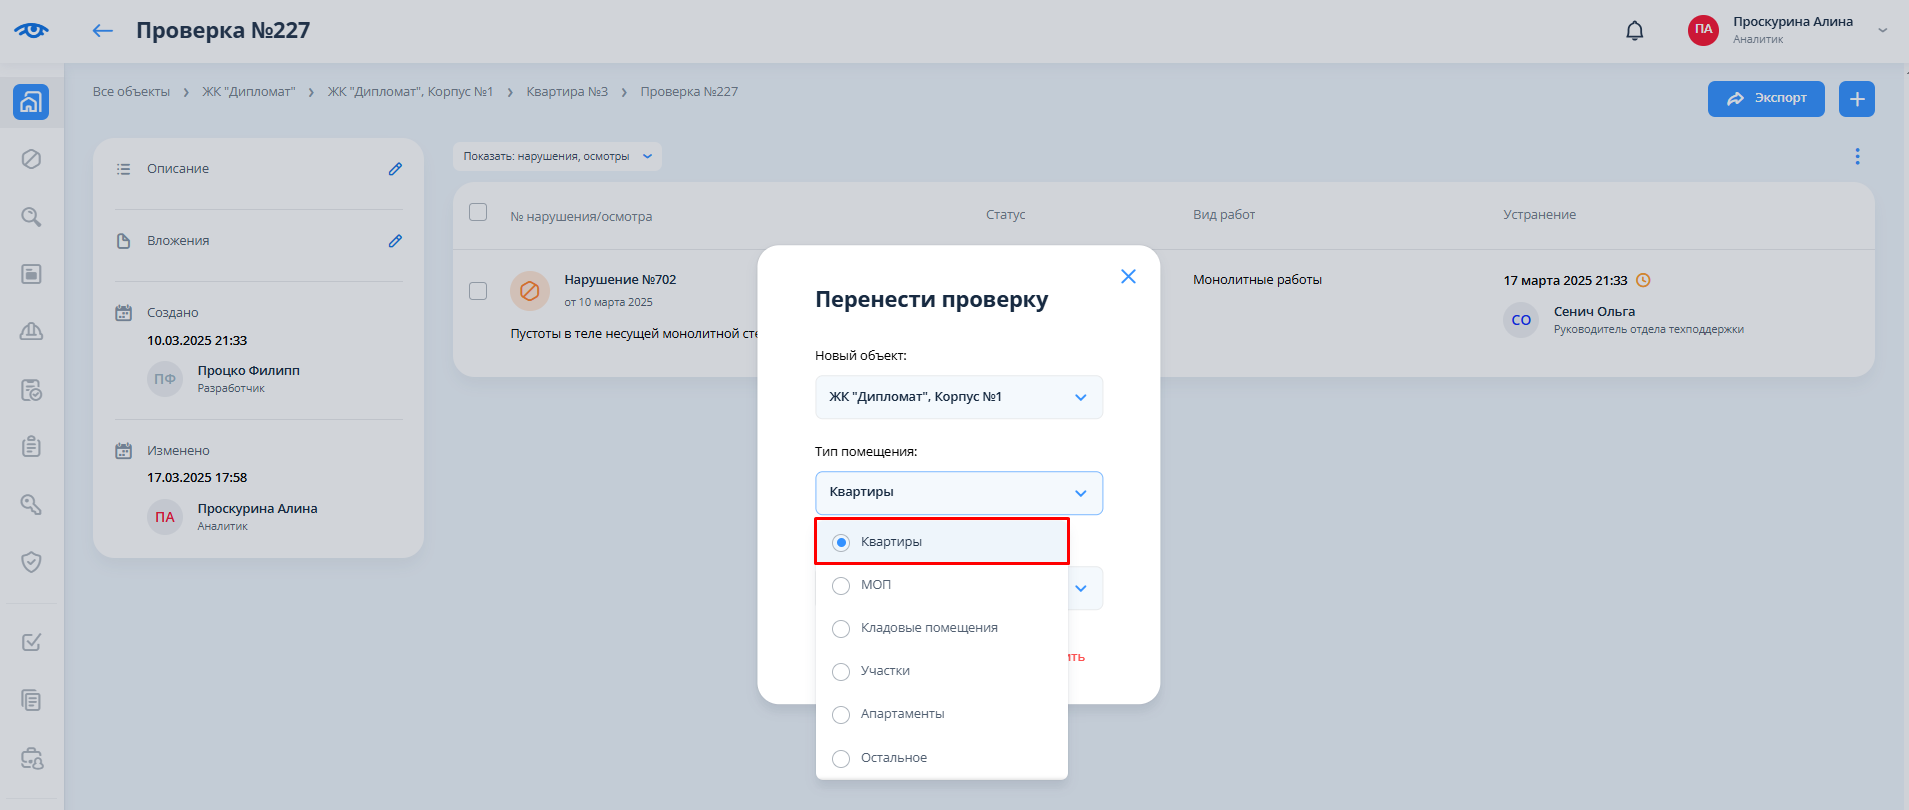Open the search icon in sidebar
The image size is (1909, 810).
31,217
